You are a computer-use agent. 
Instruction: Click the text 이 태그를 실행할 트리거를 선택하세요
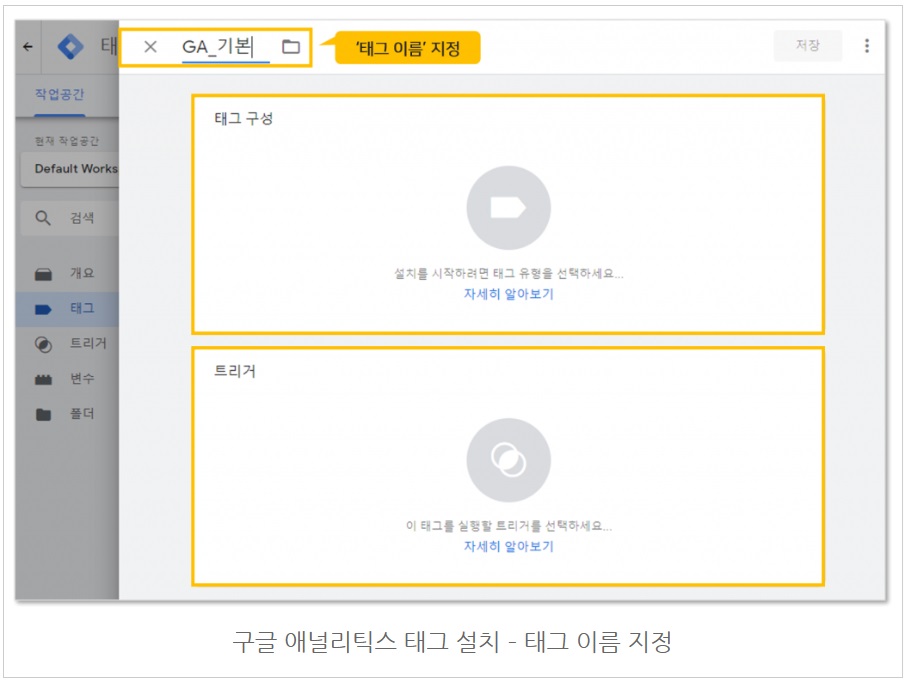508,526
